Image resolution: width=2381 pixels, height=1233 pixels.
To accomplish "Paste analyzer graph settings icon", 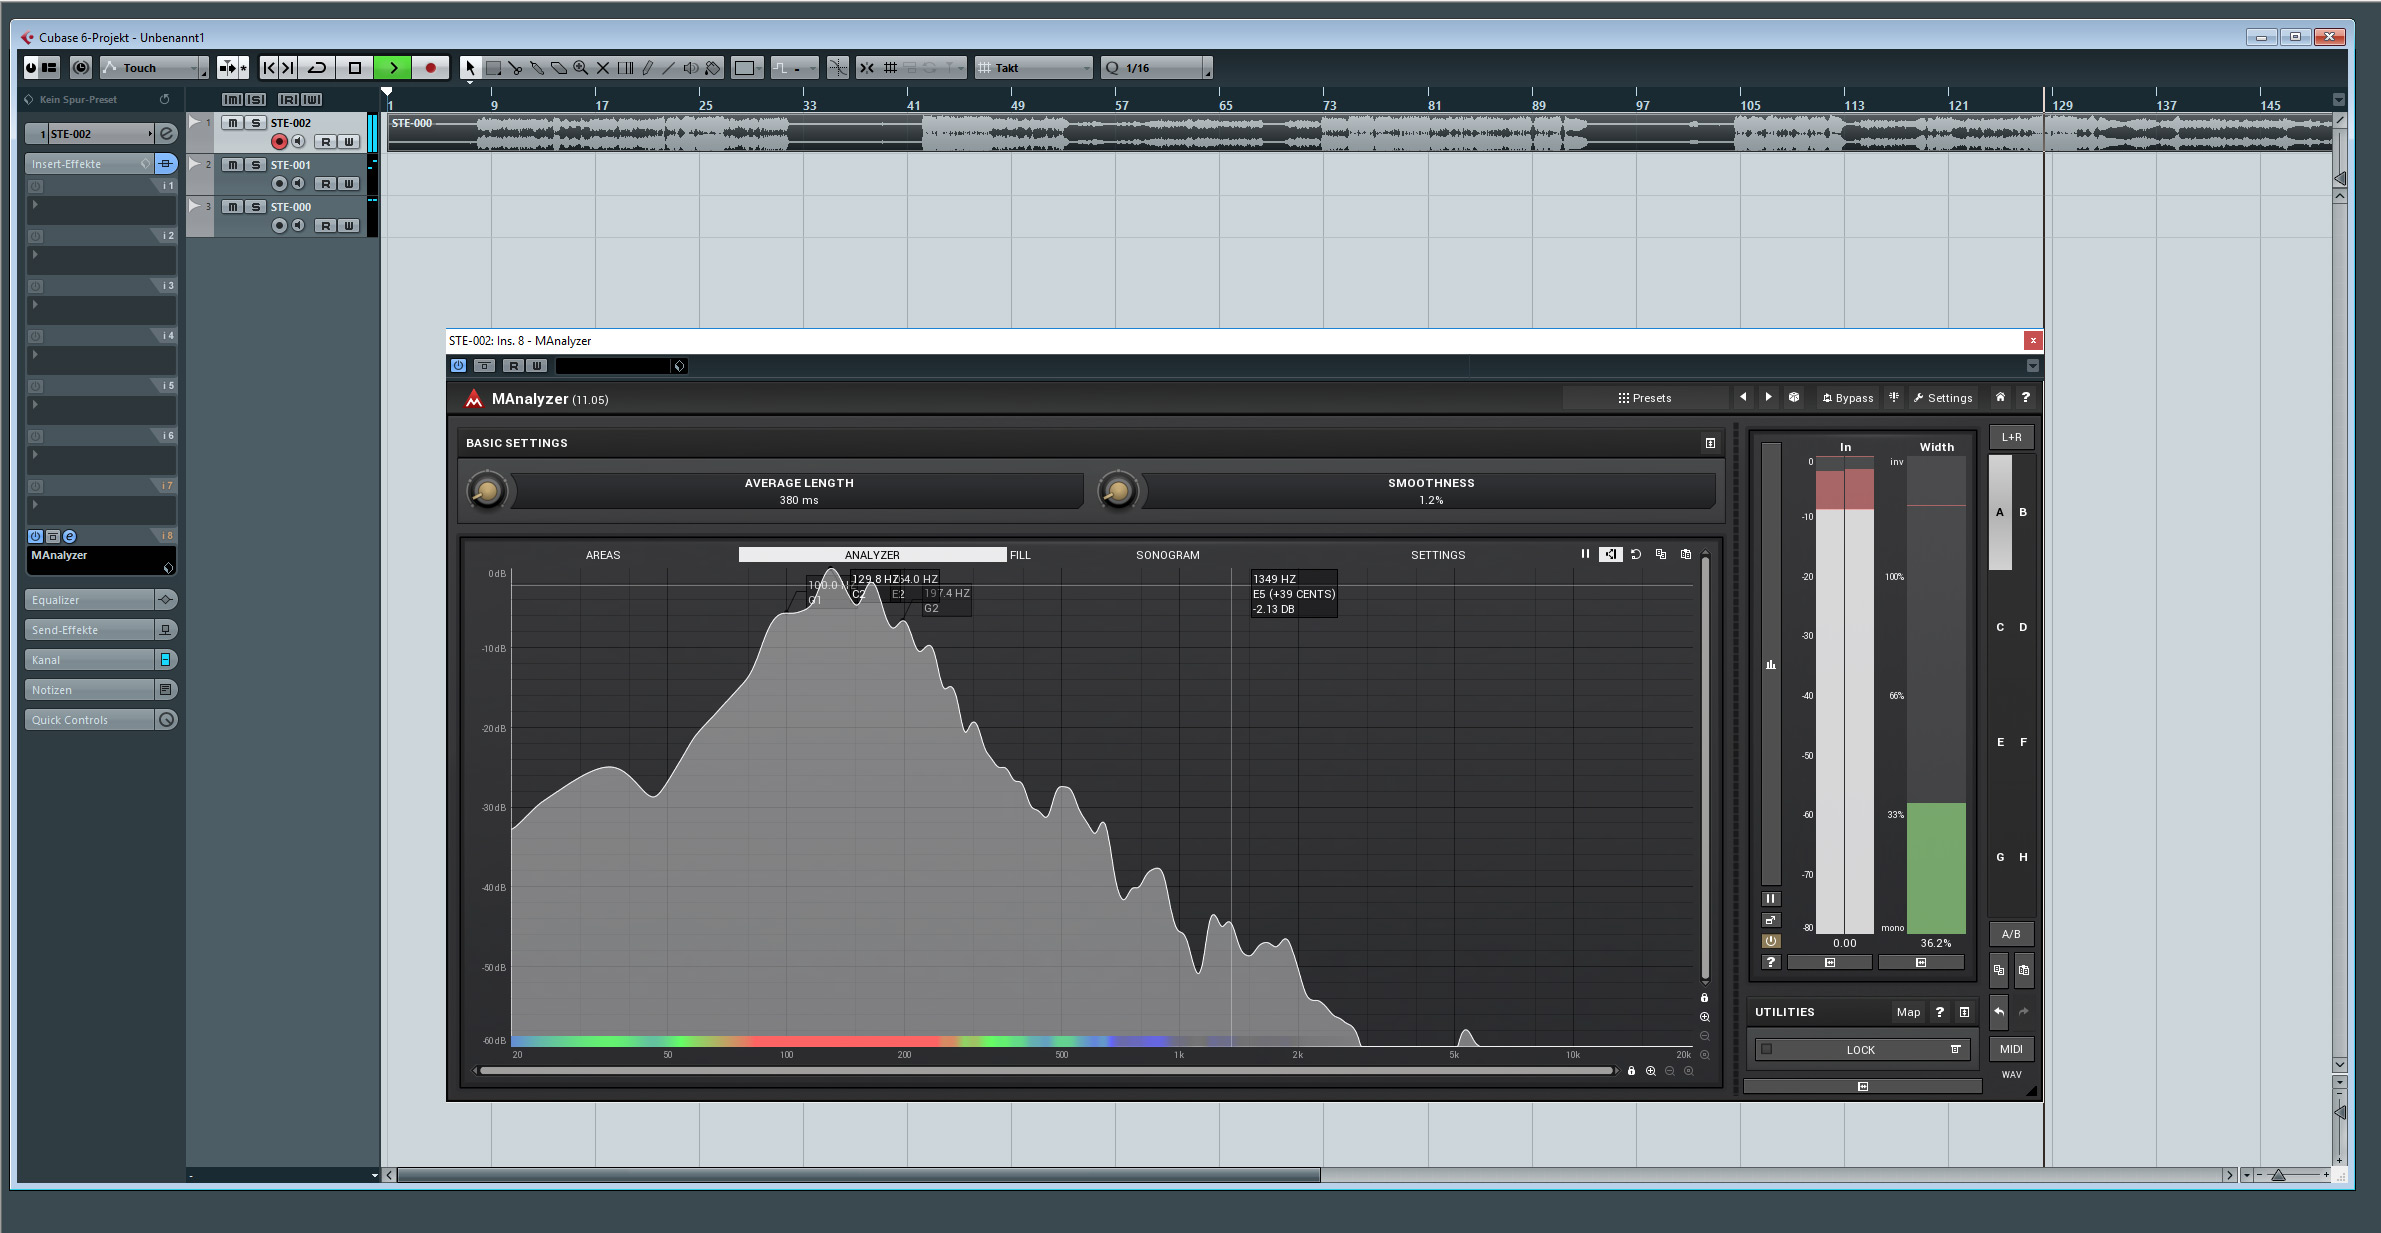I will click(x=1686, y=554).
